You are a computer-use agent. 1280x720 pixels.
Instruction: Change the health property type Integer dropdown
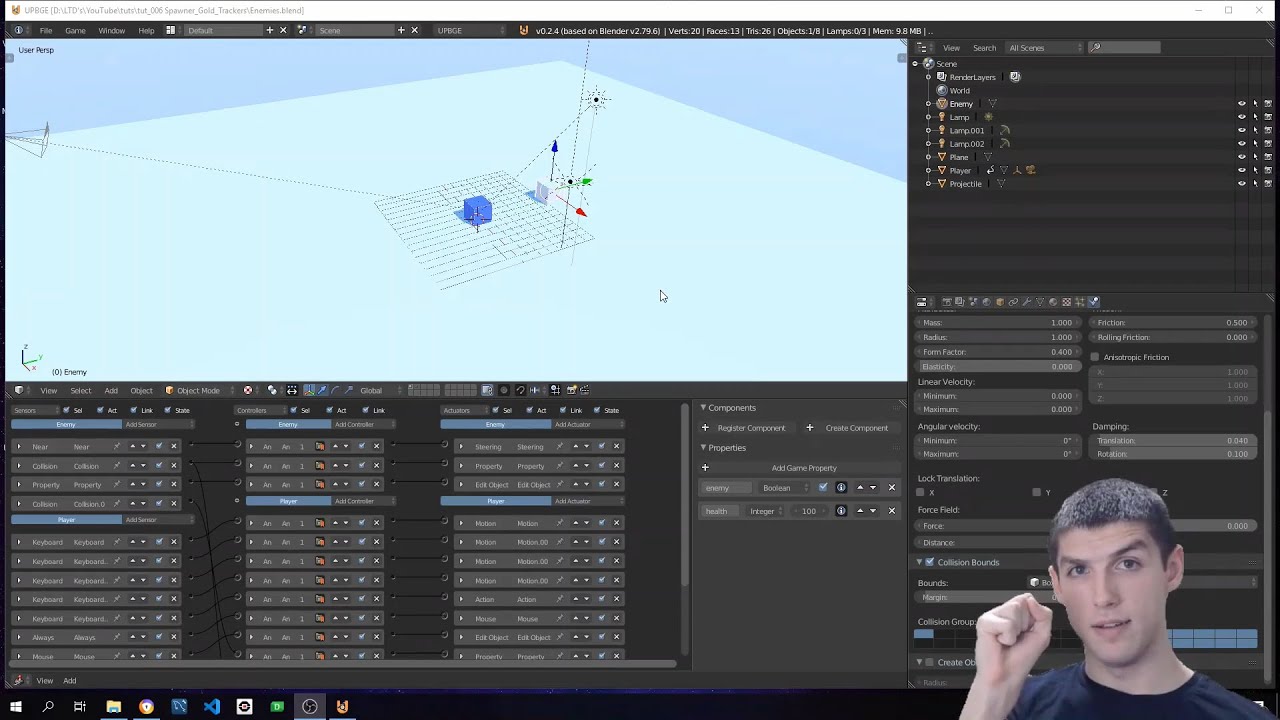[767, 511]
